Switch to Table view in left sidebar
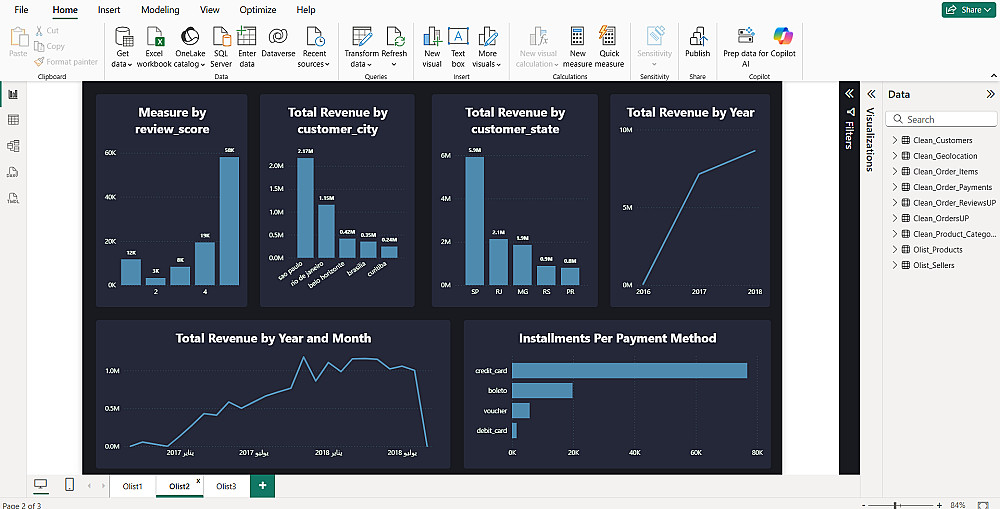 (13, 120)
